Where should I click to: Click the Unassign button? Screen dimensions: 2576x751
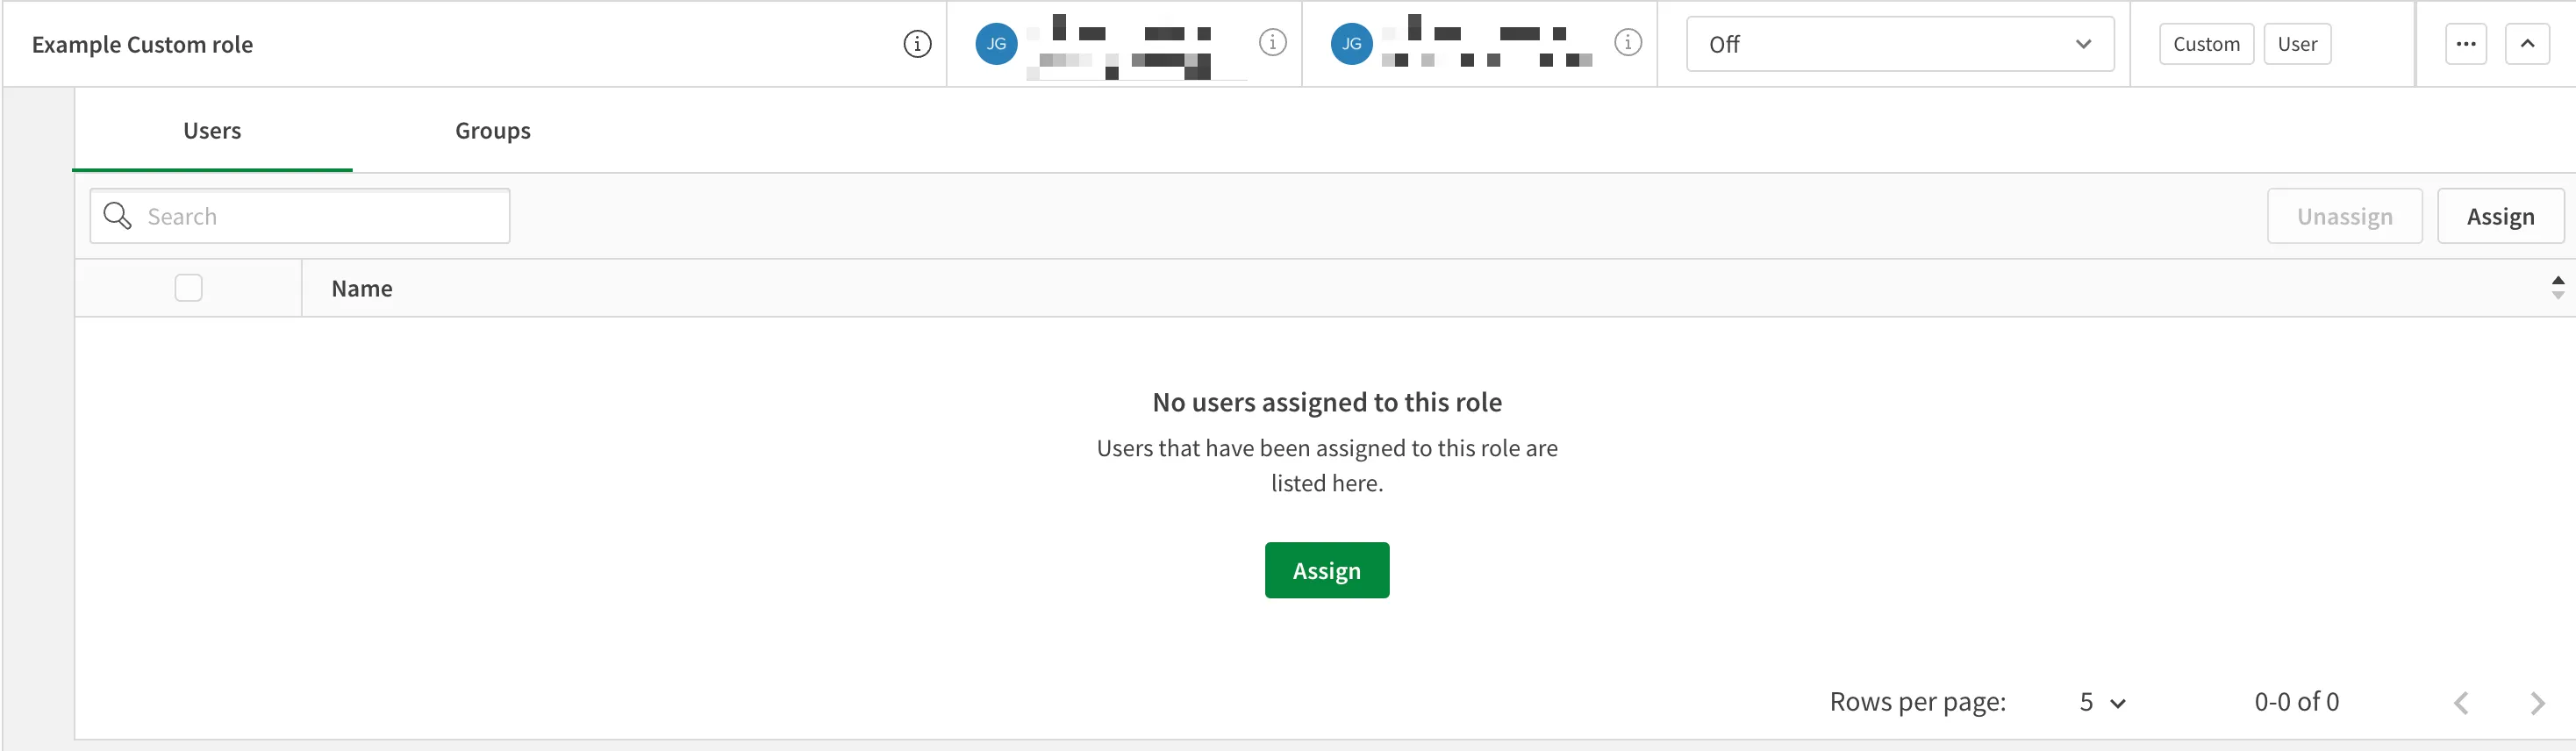point(2344,215)
